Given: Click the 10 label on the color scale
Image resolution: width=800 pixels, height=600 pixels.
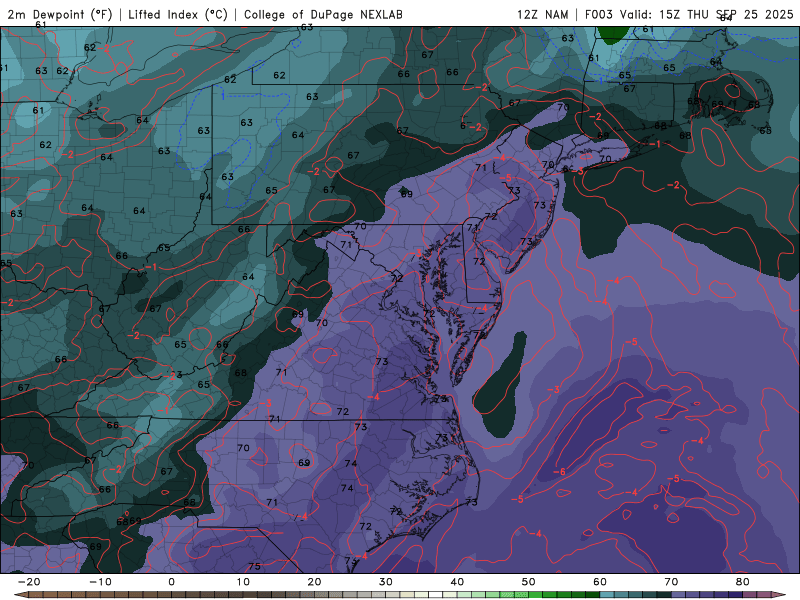Looking at the screenshot, I should click(243, 582).
